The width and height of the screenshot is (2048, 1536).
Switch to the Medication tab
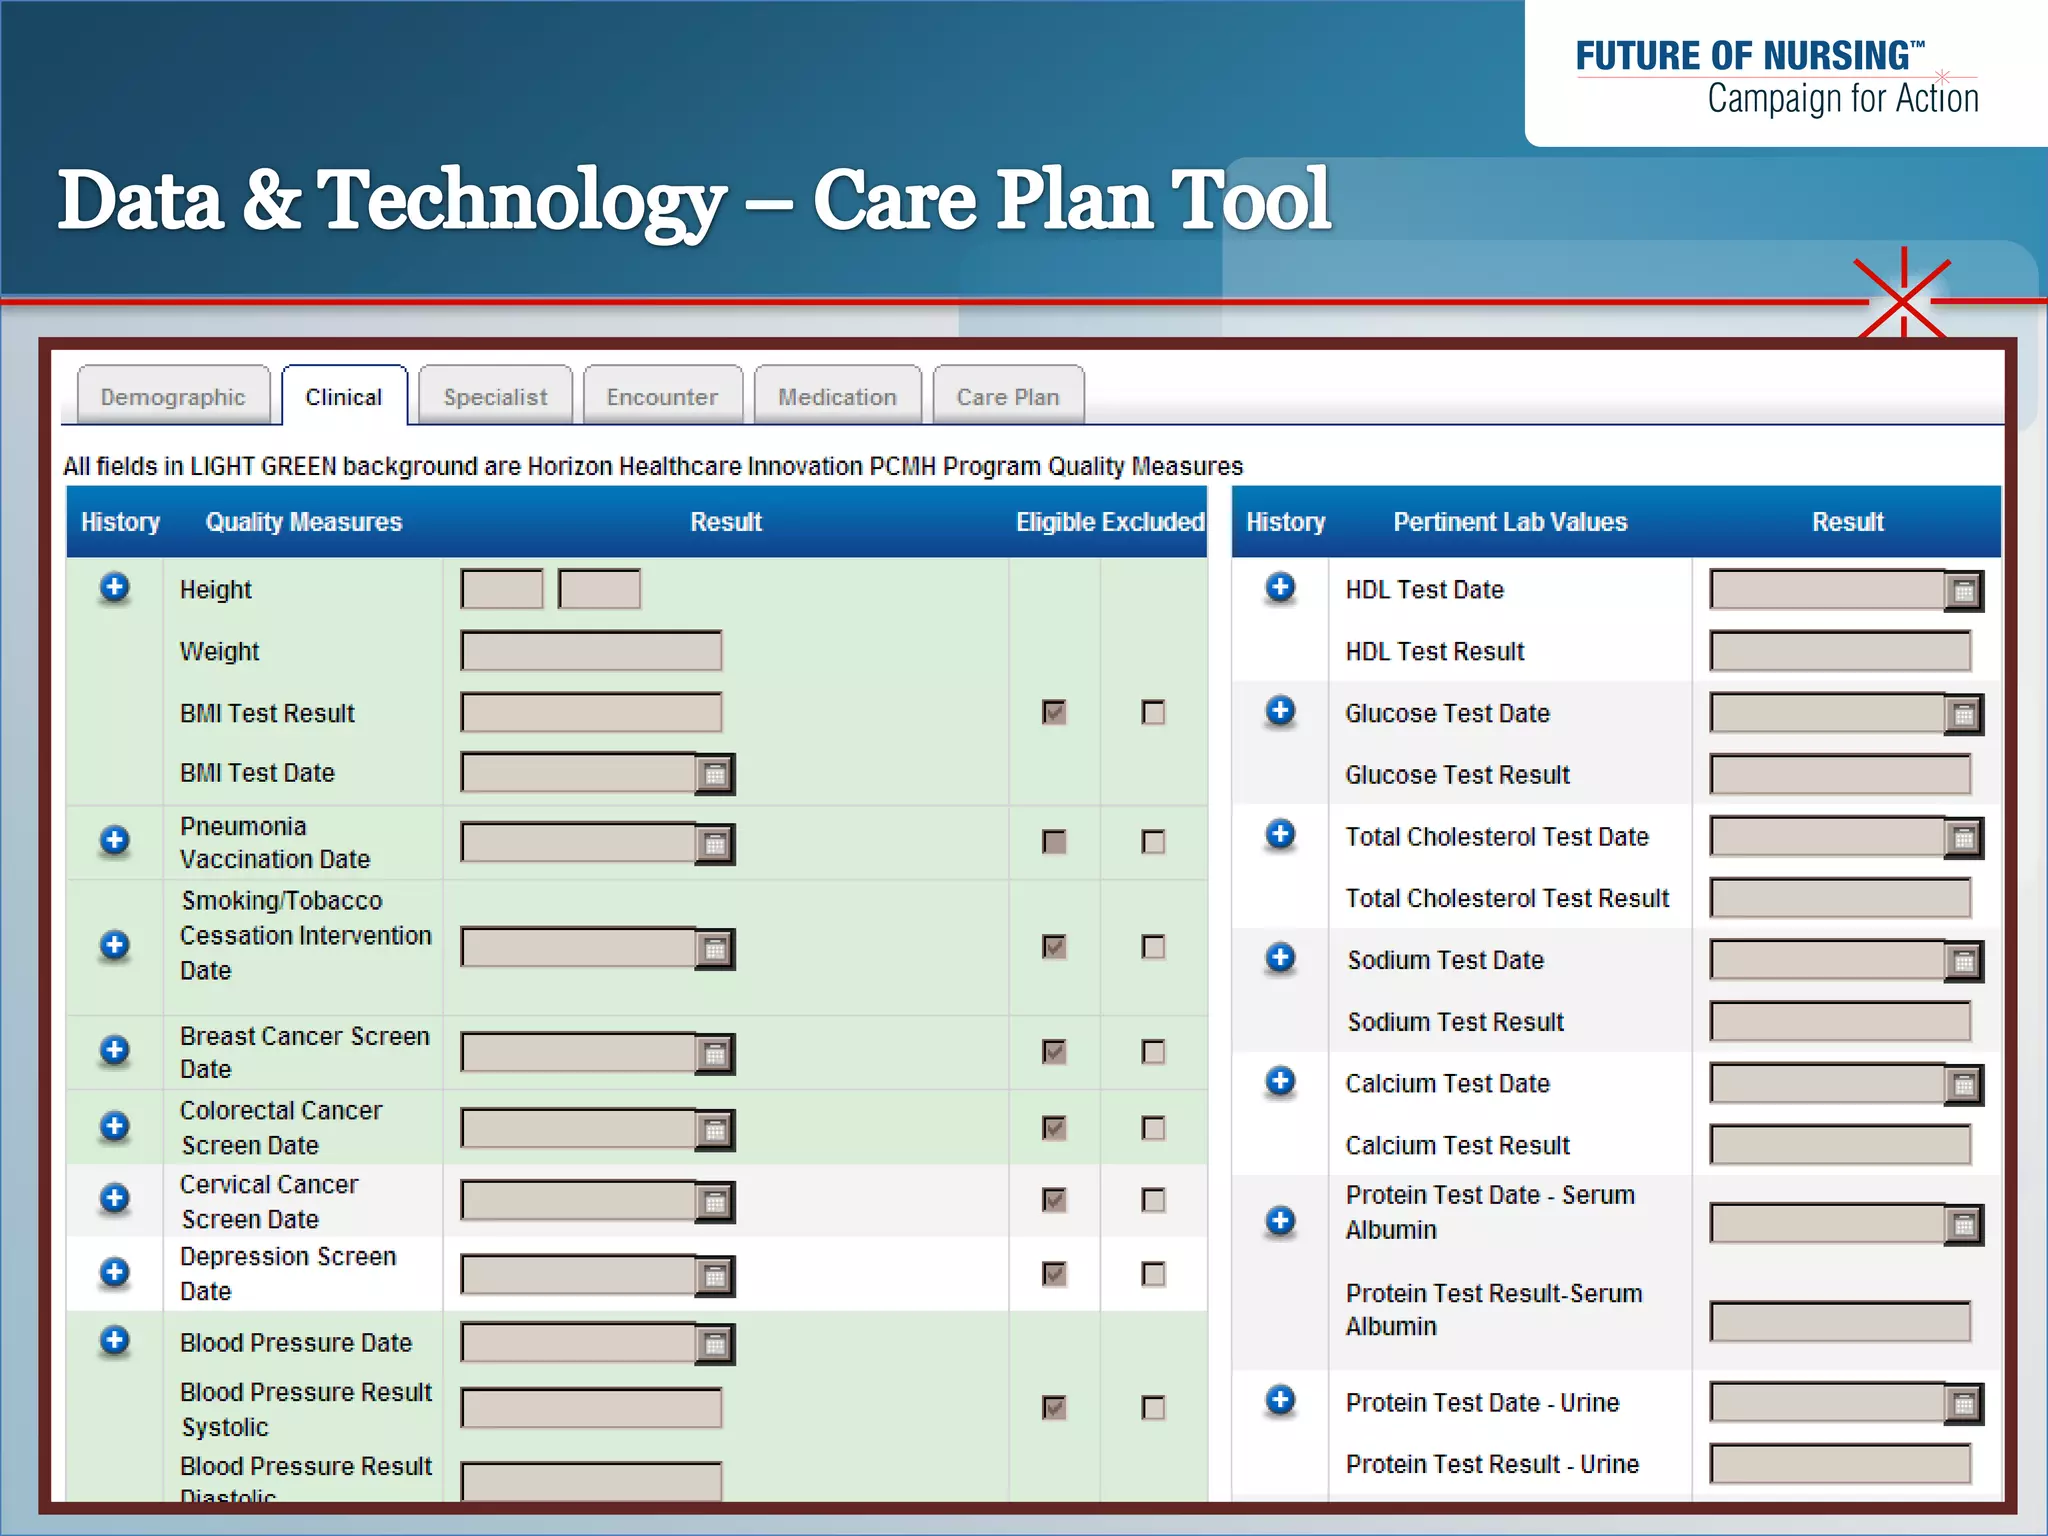[x=837, y=397]
